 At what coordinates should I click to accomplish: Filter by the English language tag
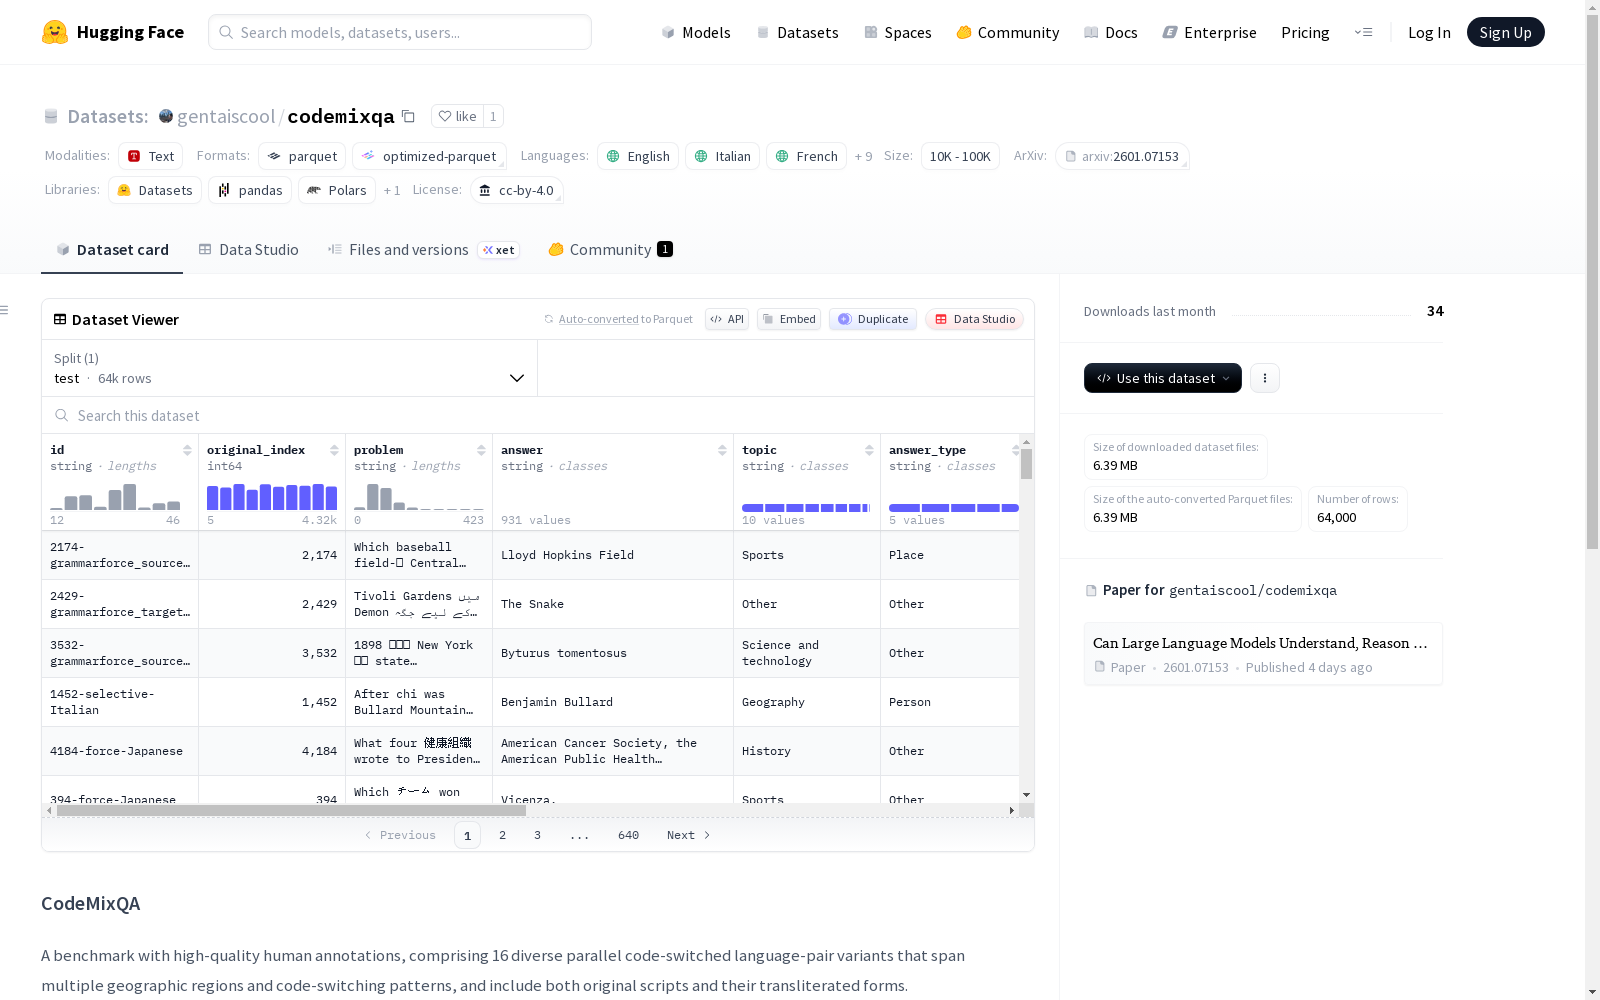pyautogui.click(x=638, y=156)
